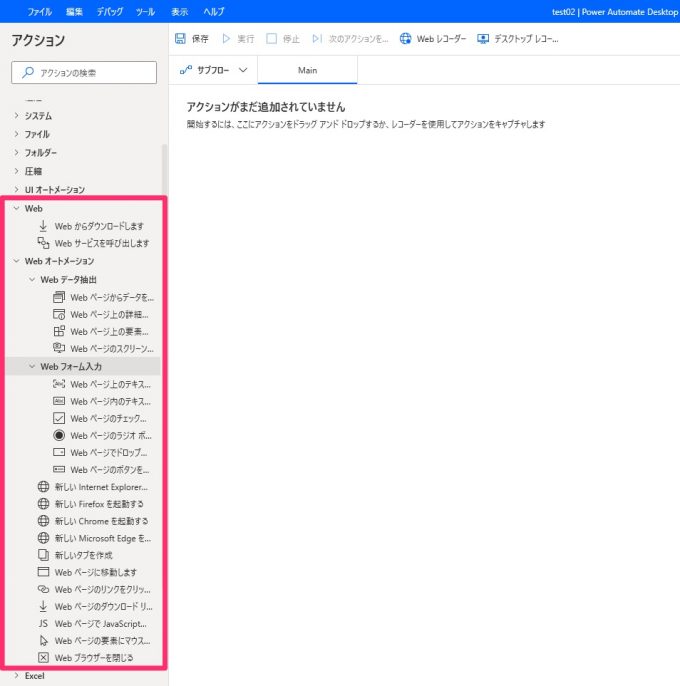Select 新しいタブを作成 icon
The image size is (680, 686).
(43, 555)
